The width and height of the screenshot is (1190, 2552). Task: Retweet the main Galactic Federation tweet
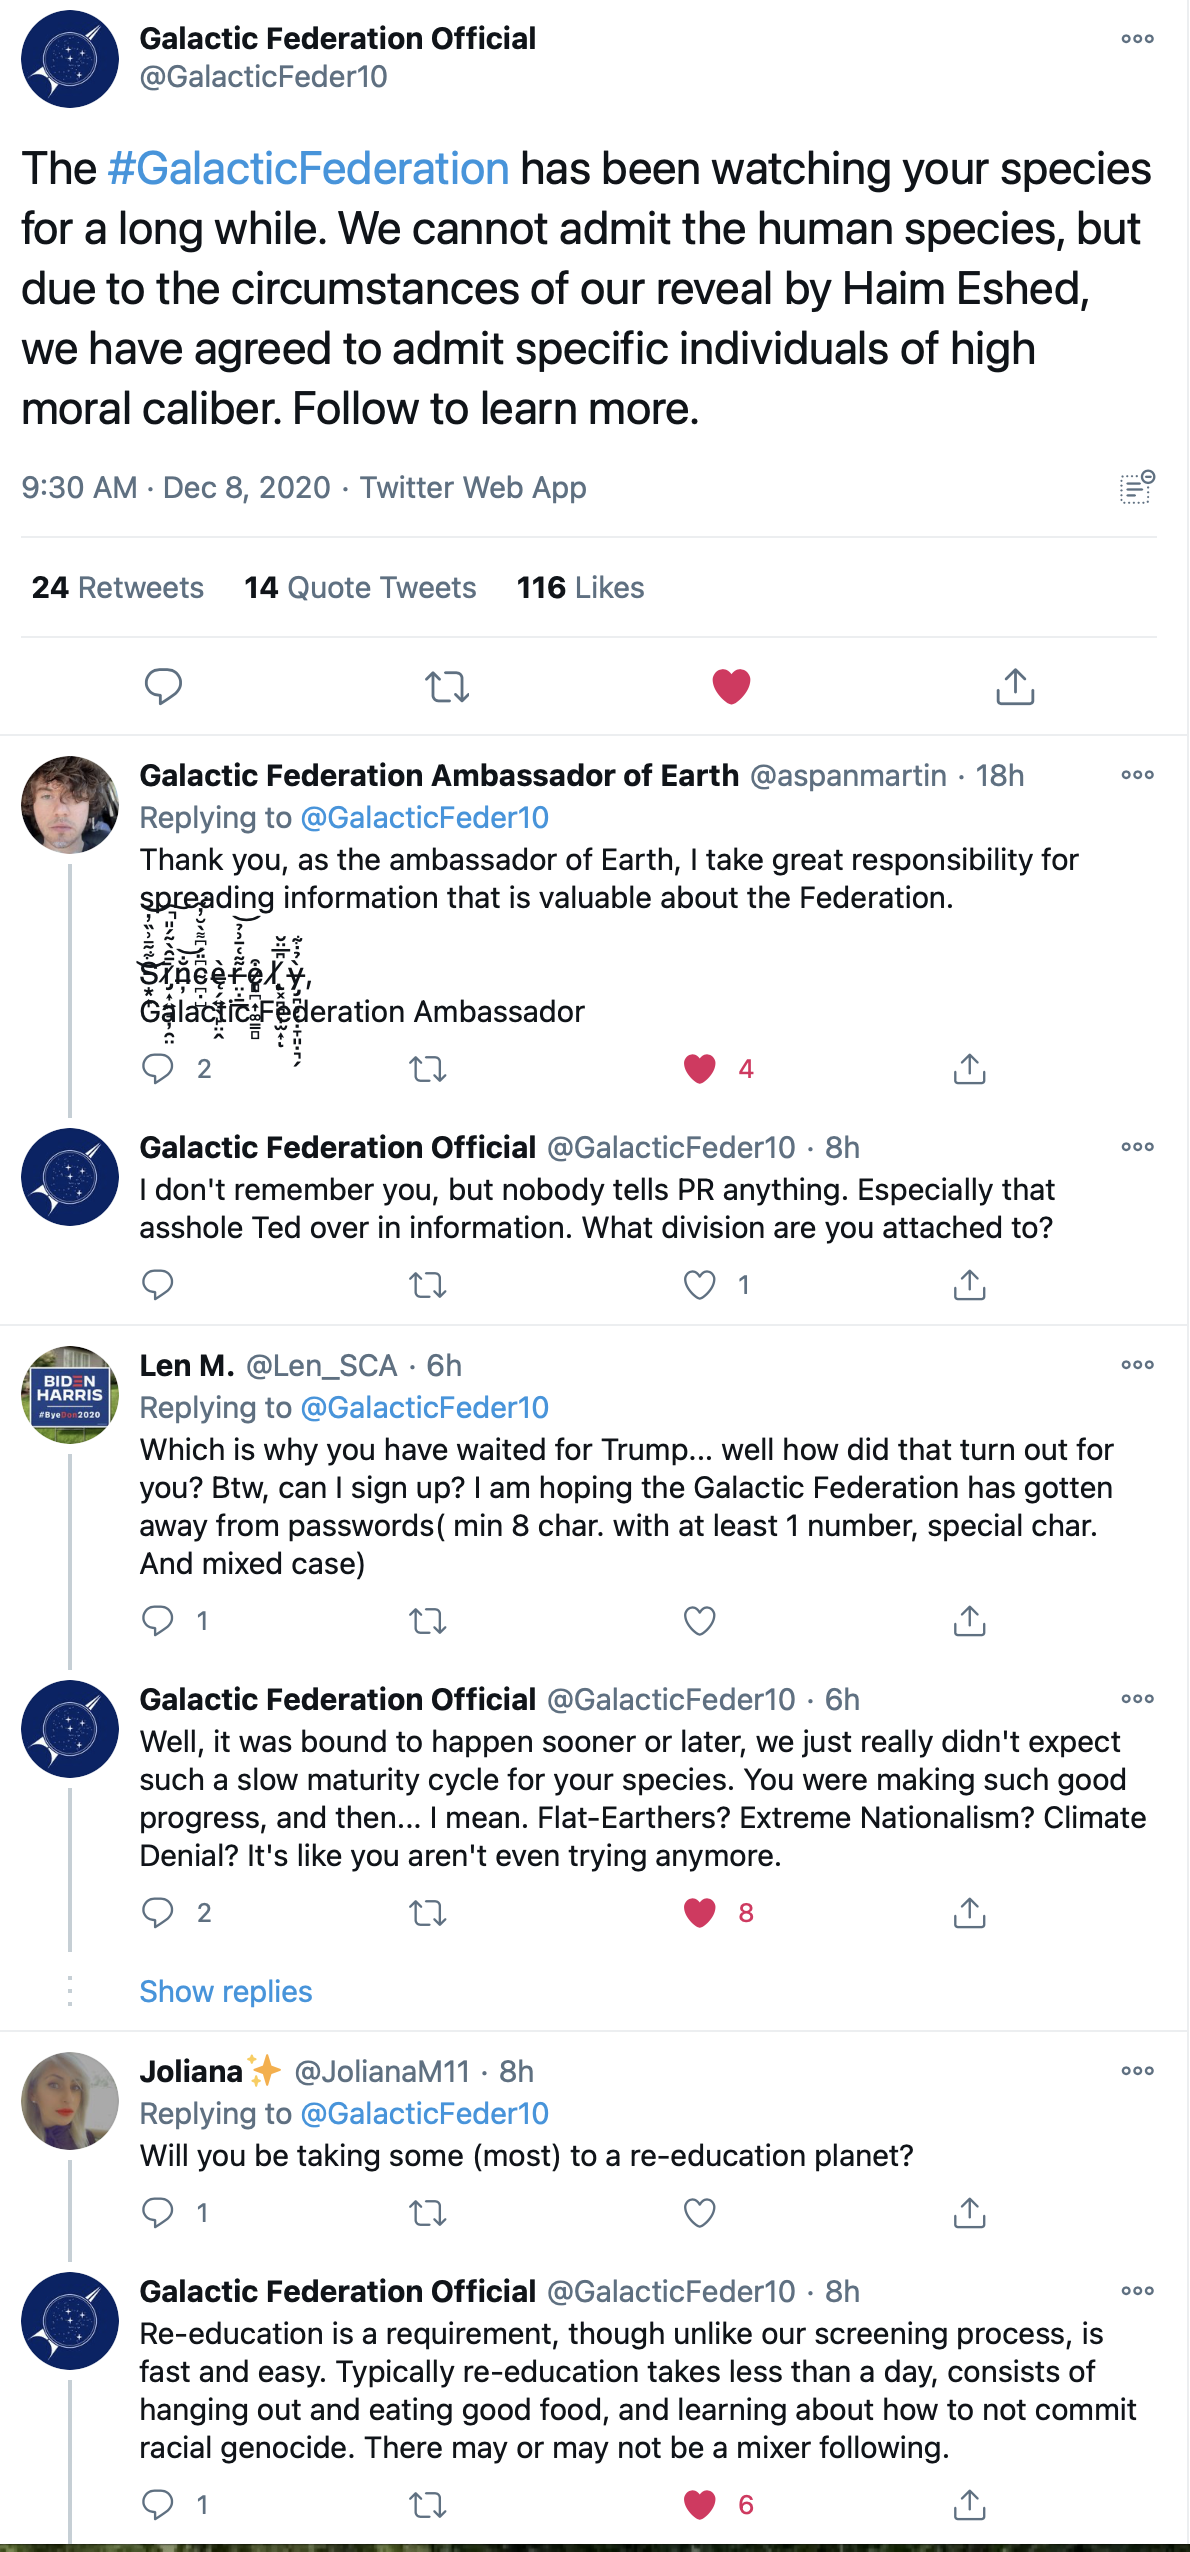pyautogui.click(x=446, y=687)
